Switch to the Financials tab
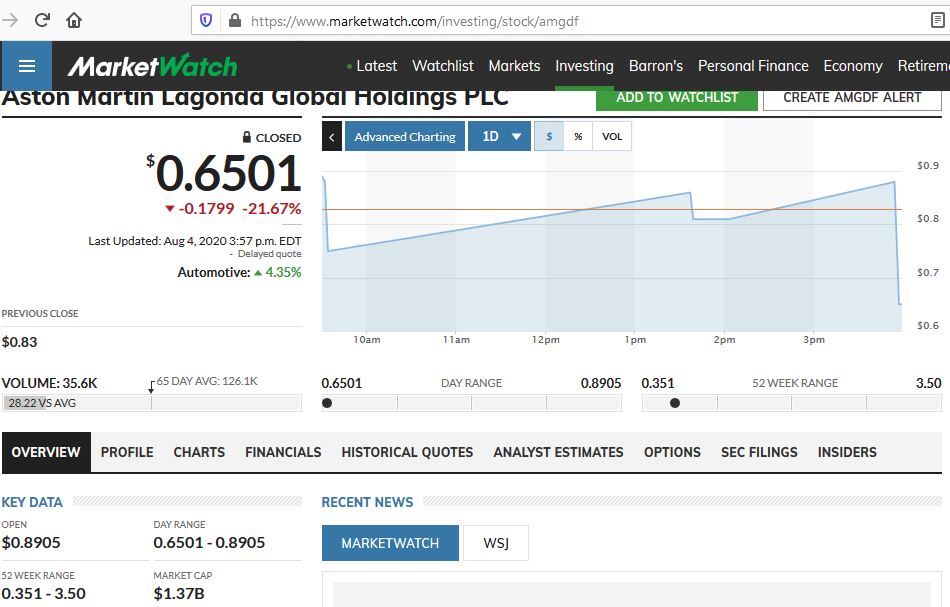The width and height of the screenshot is (950, 607). pyautogui.click(x=283, y=452)
